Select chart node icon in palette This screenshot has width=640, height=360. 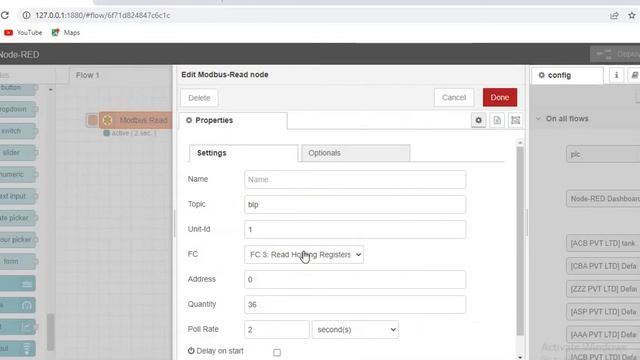click(x=27, y=327)
